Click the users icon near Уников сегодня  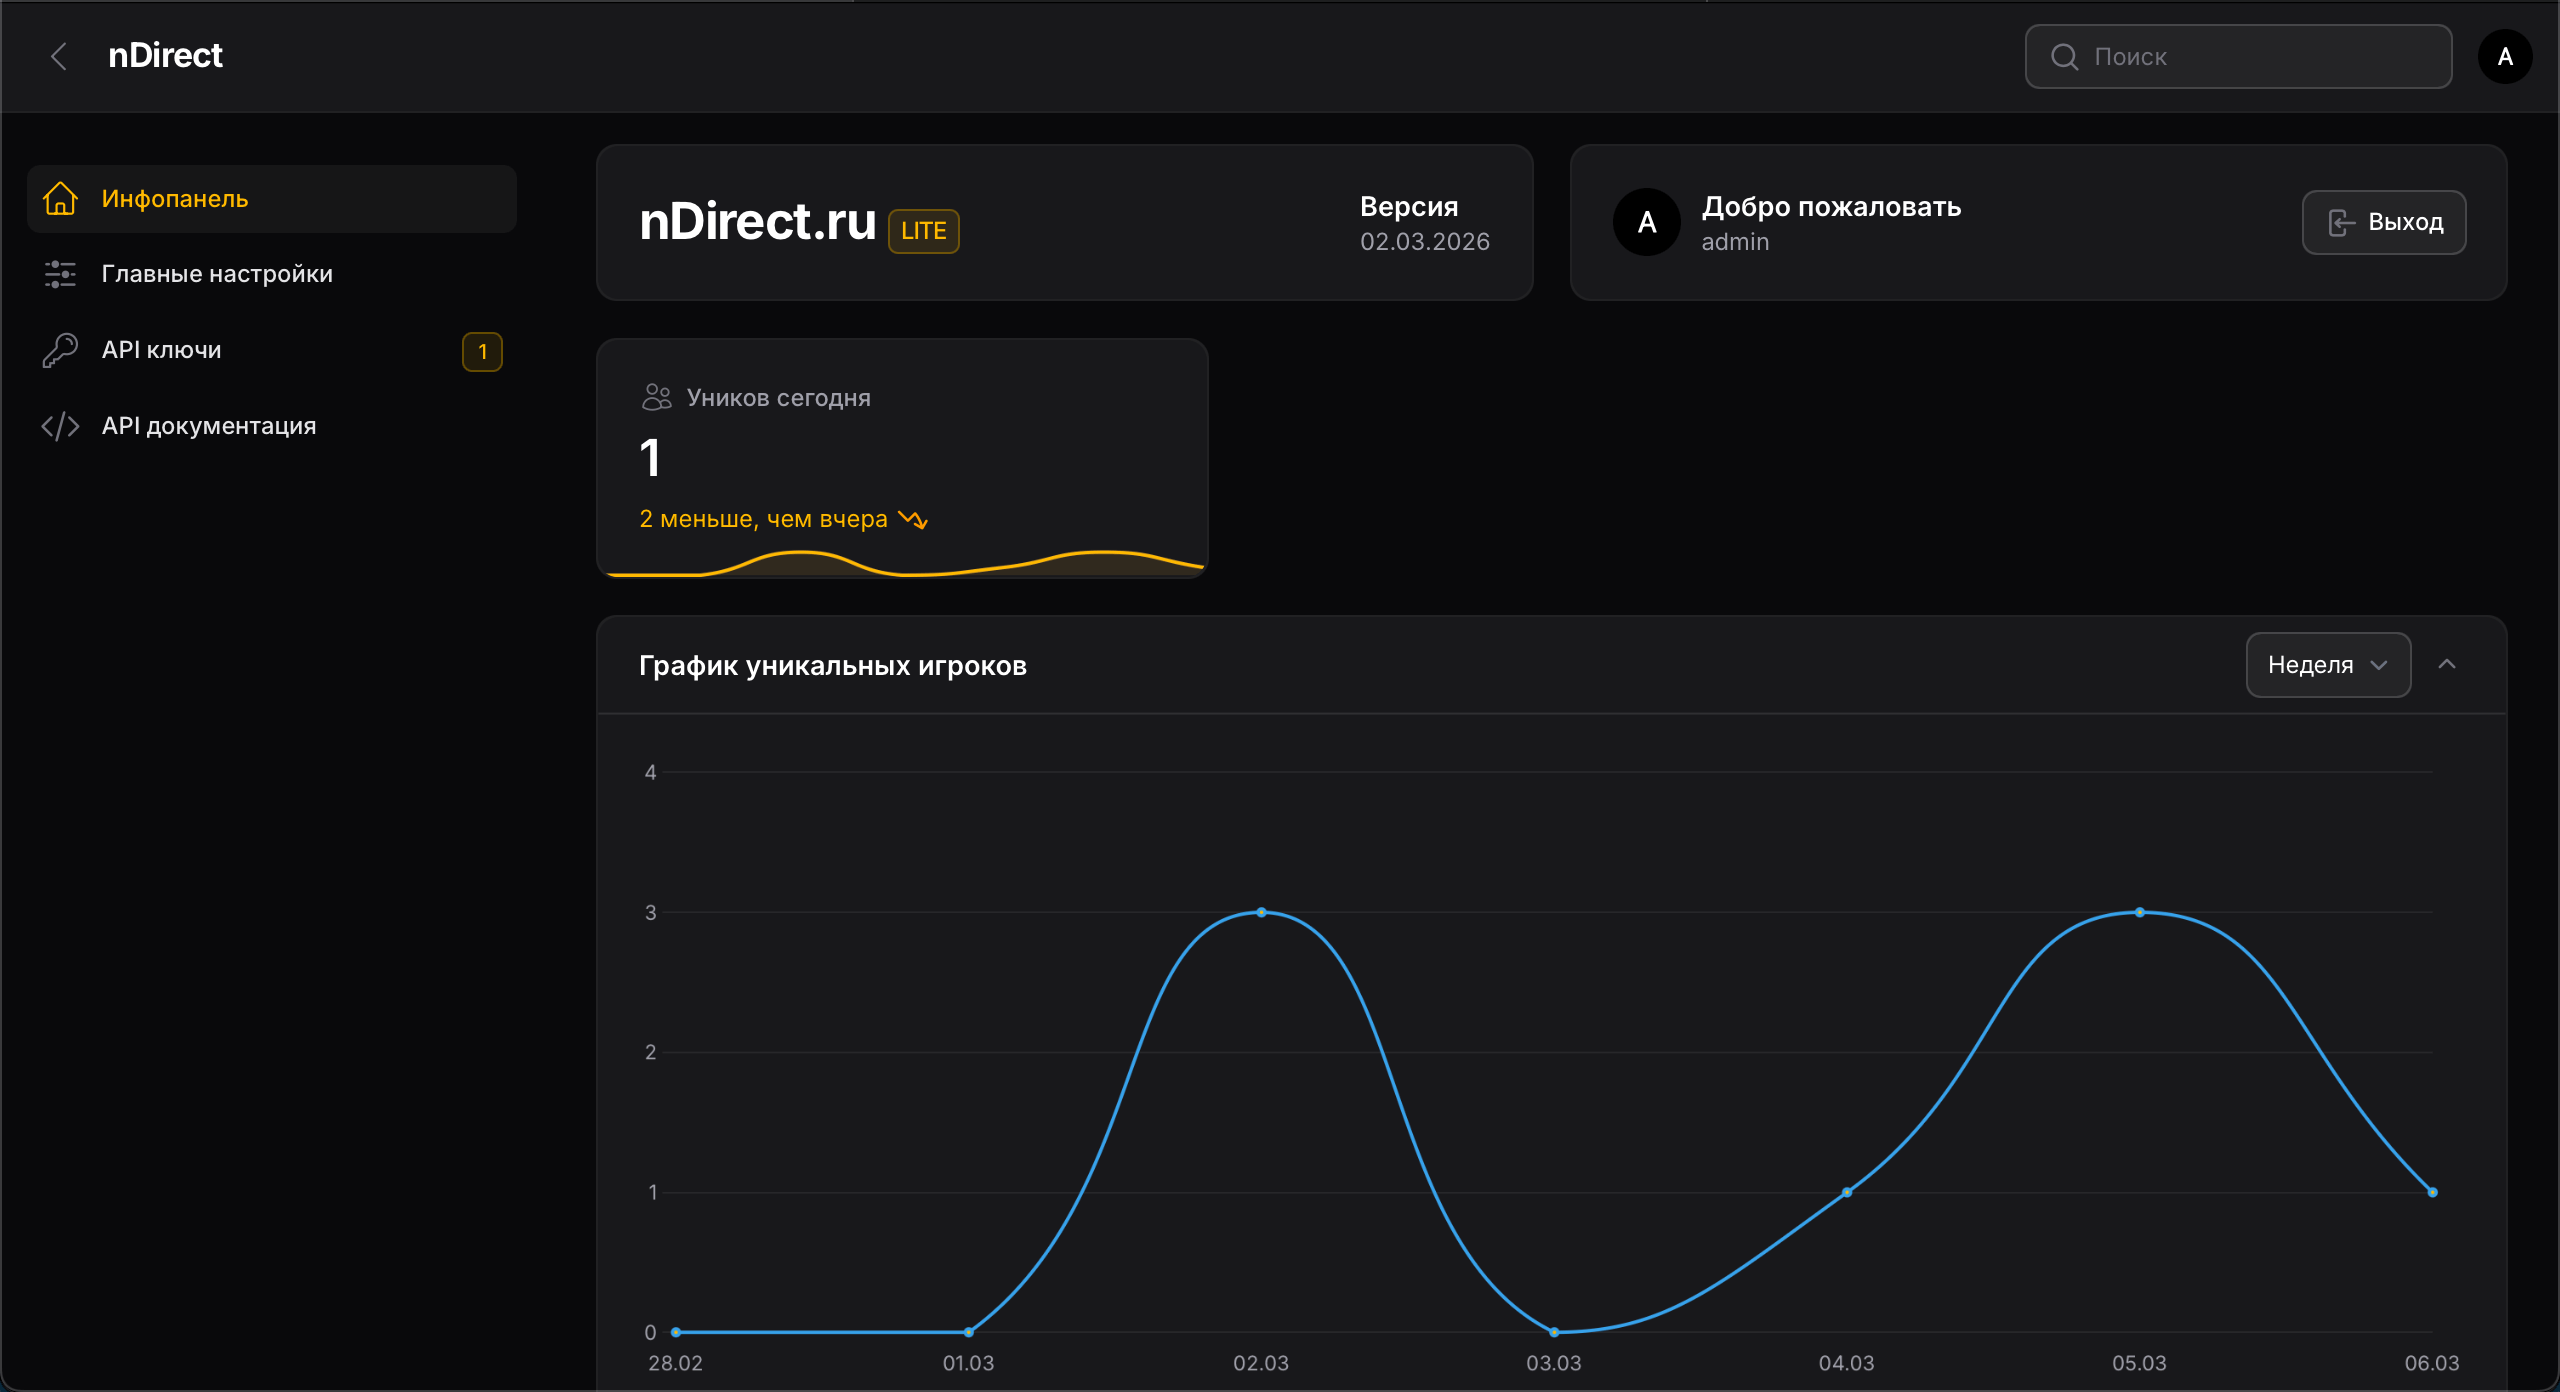click(x=656, y=397)
